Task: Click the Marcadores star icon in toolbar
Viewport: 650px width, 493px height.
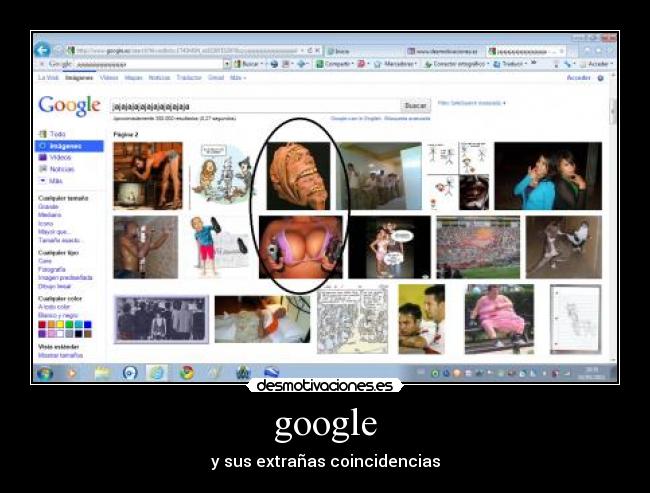Action: (378, 64)
